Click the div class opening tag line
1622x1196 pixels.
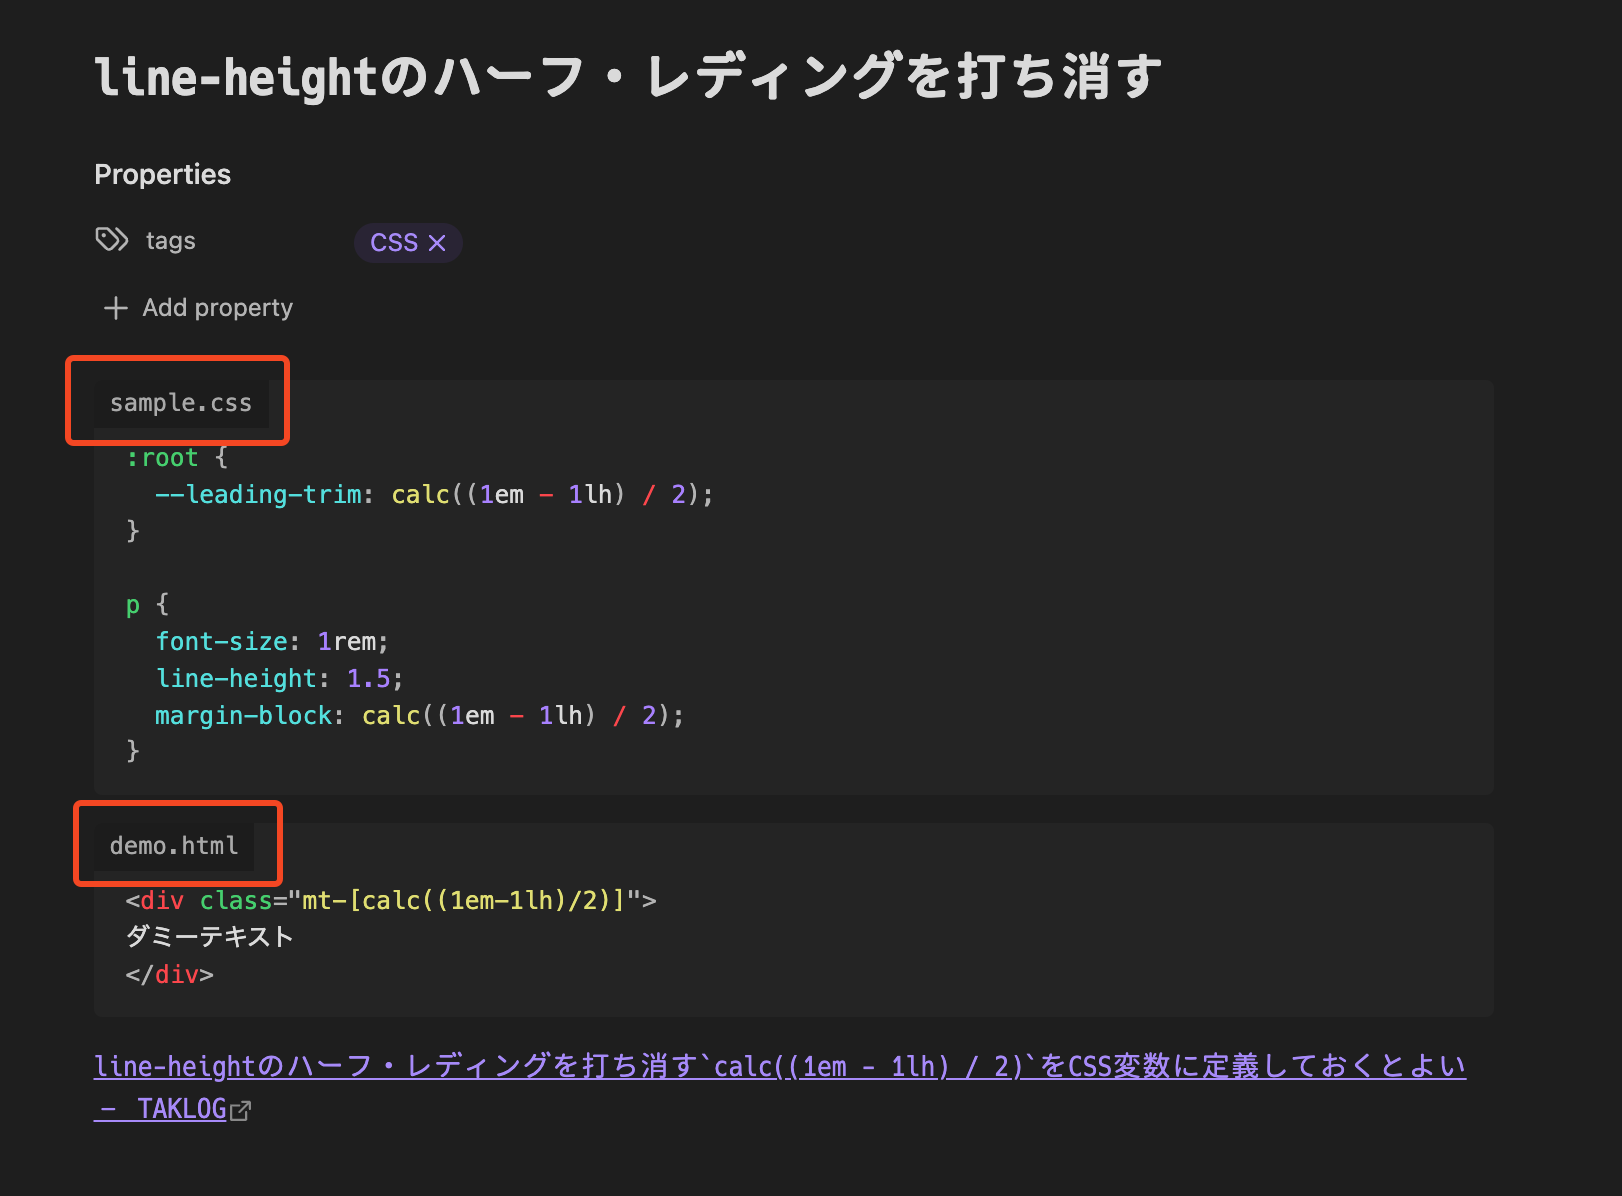coord(391,900)
